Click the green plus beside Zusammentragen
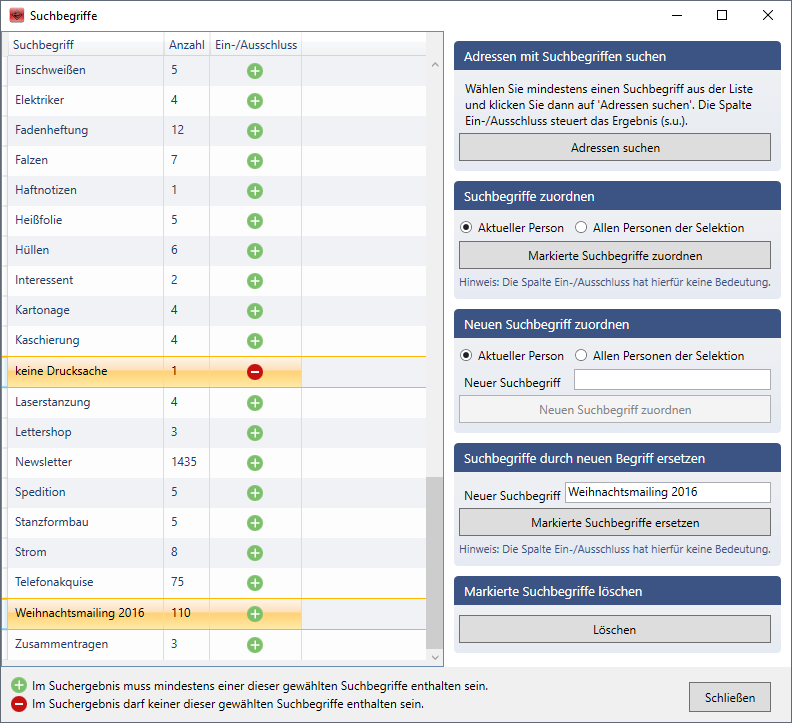The image size is (792, 723). [x=255, y=645]
